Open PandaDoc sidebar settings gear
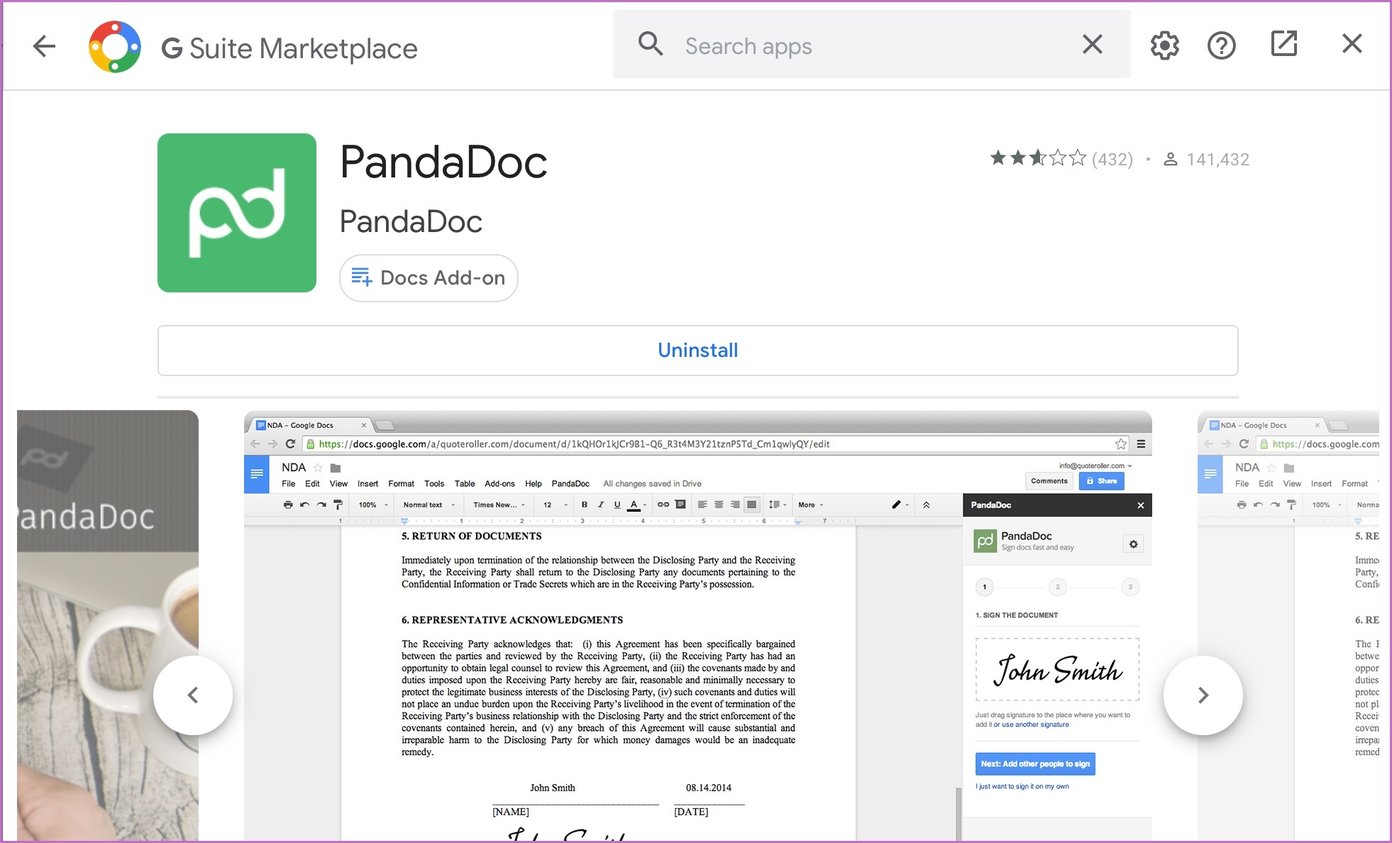The image size is (1392, 843). pos(1133,543)
